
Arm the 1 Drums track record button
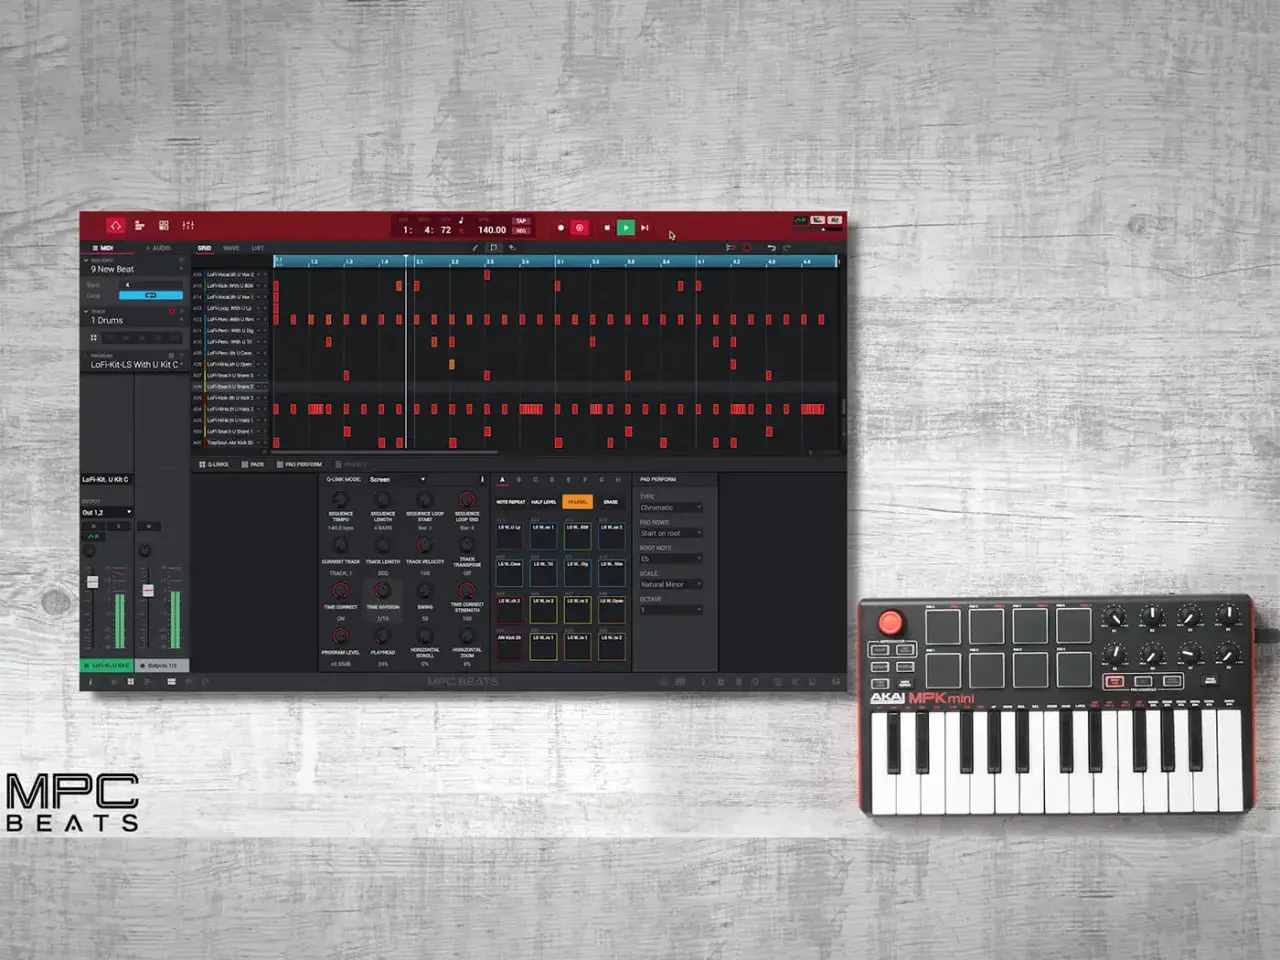tap(172, 312)
